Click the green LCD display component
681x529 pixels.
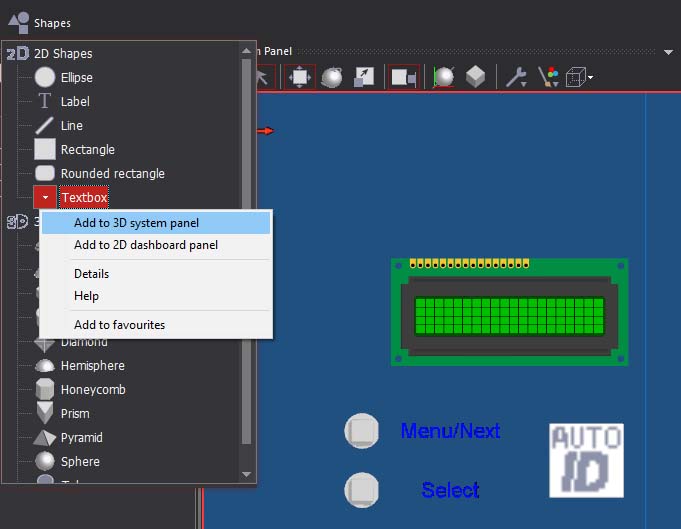pyautogui.click(x=509, y=312)
